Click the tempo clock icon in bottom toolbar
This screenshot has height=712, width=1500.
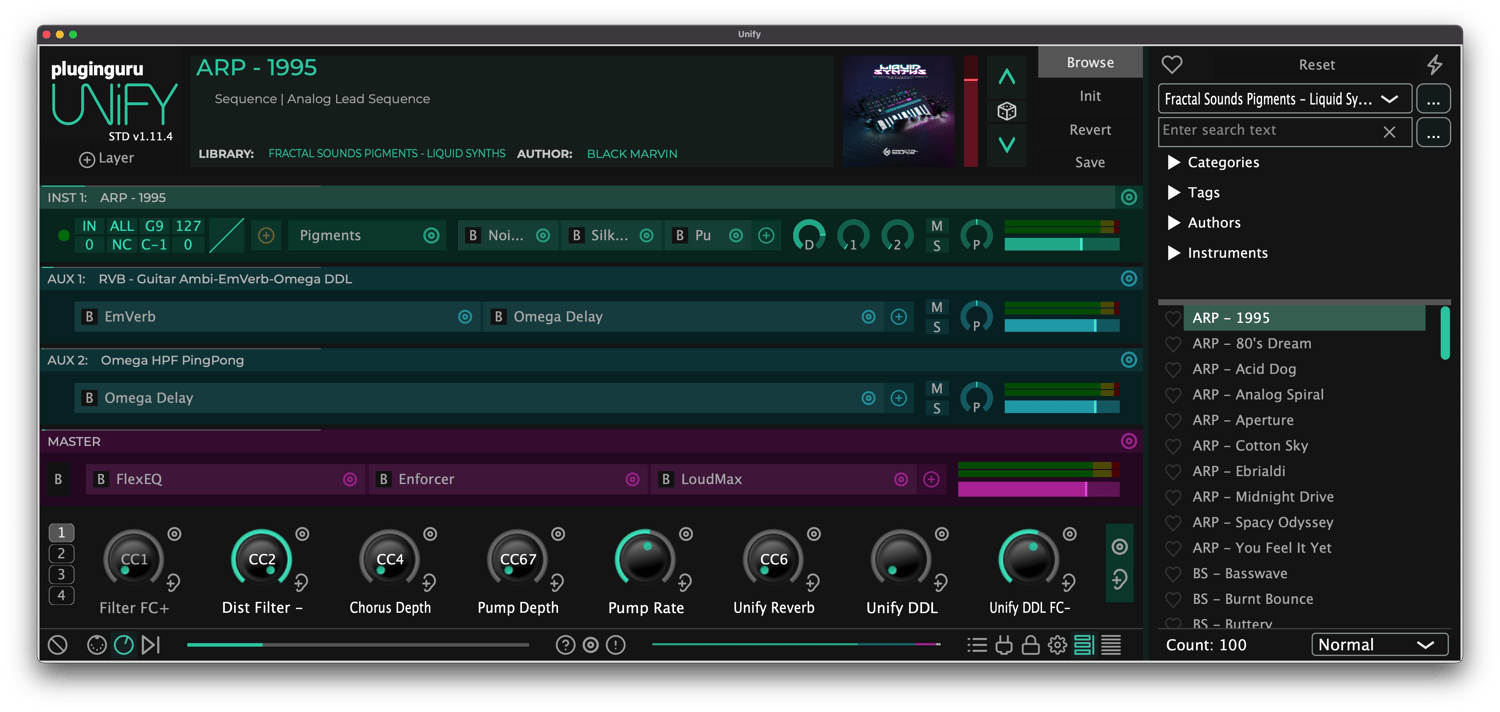point(123,645)
